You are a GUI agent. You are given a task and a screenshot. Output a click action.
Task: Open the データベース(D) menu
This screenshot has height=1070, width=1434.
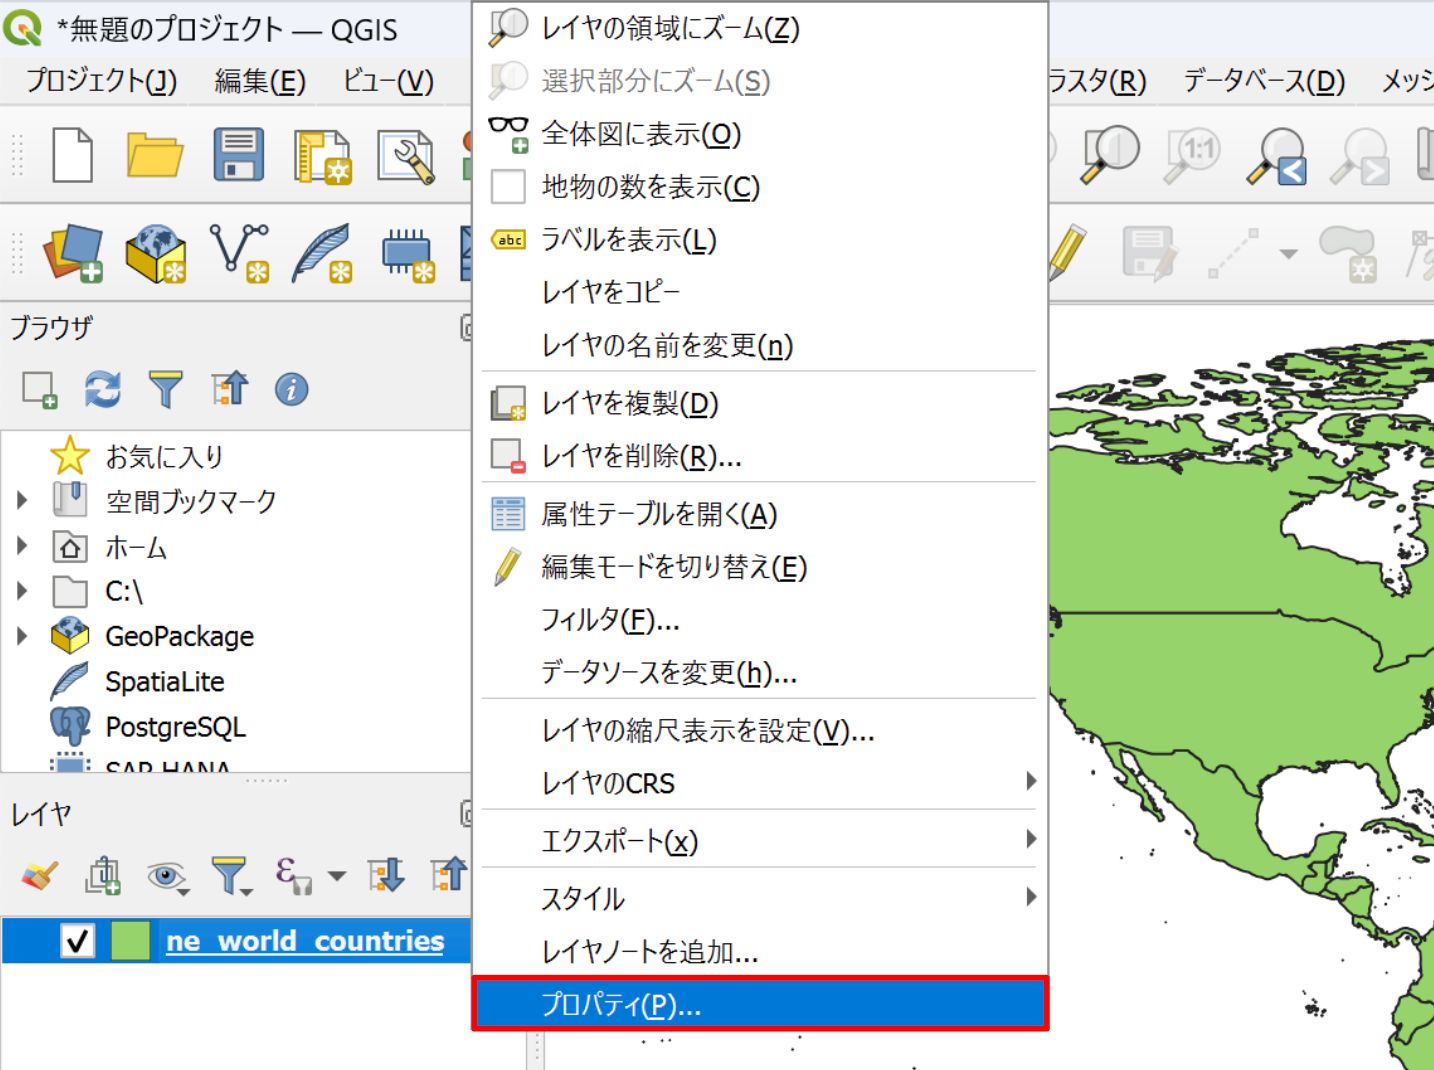click(1264, 81)
